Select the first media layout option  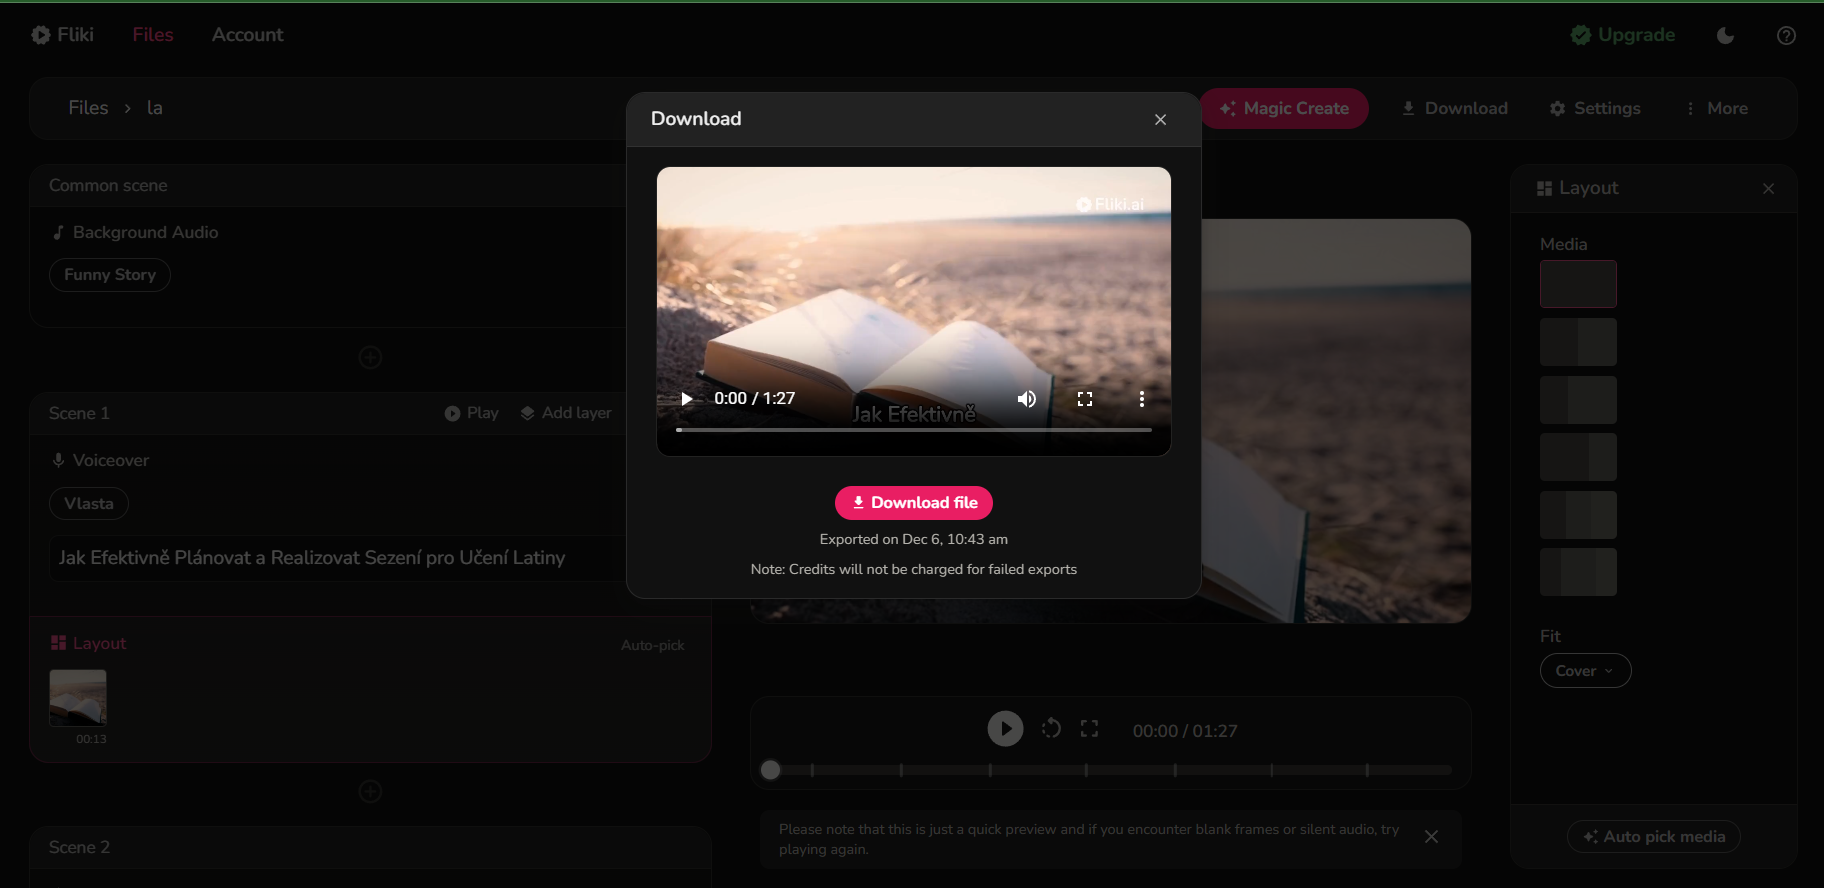[1578, 284]
